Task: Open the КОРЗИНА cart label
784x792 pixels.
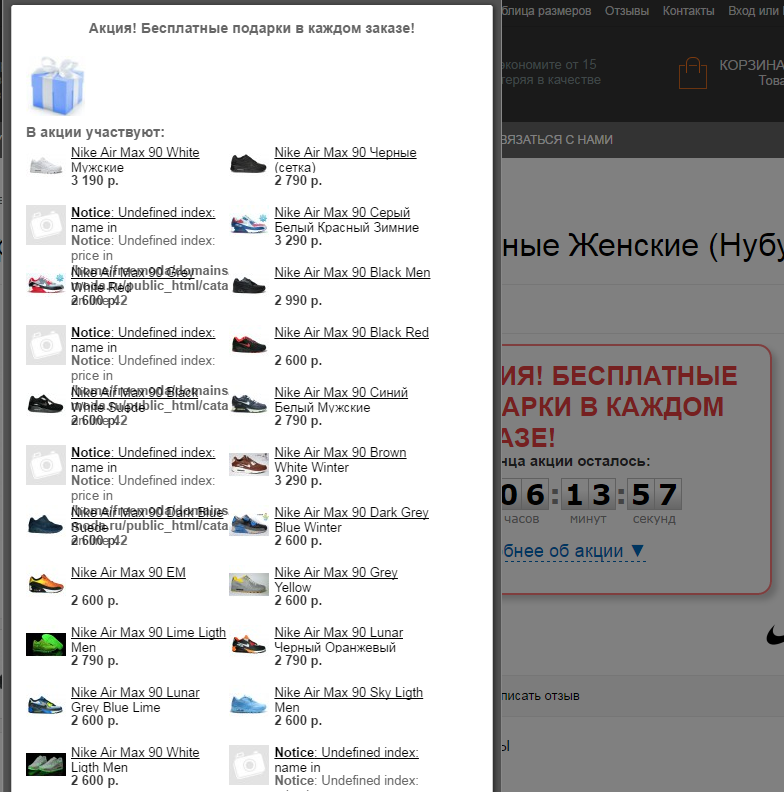Action: [752, 65]
